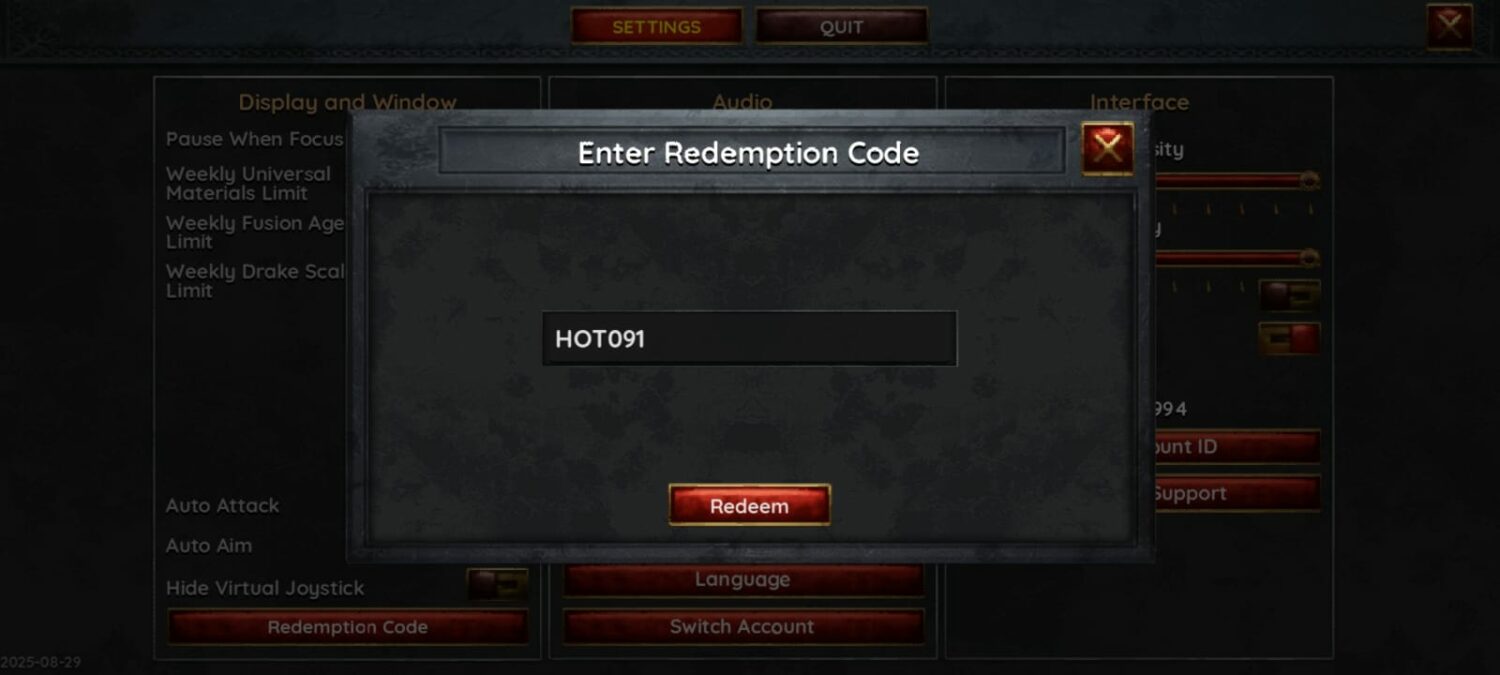1500x675 pixels.
Task: Toggle the lower red Interface switch
Action: (x=1289, y=339)
